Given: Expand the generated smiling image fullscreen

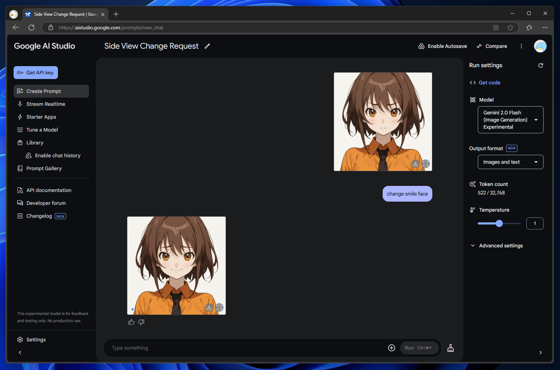Looking at the screenshot, I should [219, 307].
